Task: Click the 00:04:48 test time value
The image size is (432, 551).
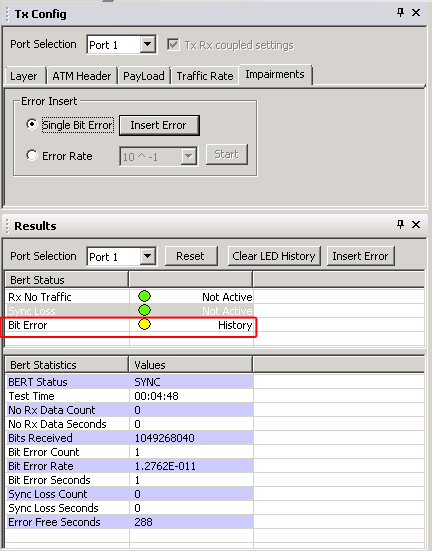Action: (x=156, y=396)
